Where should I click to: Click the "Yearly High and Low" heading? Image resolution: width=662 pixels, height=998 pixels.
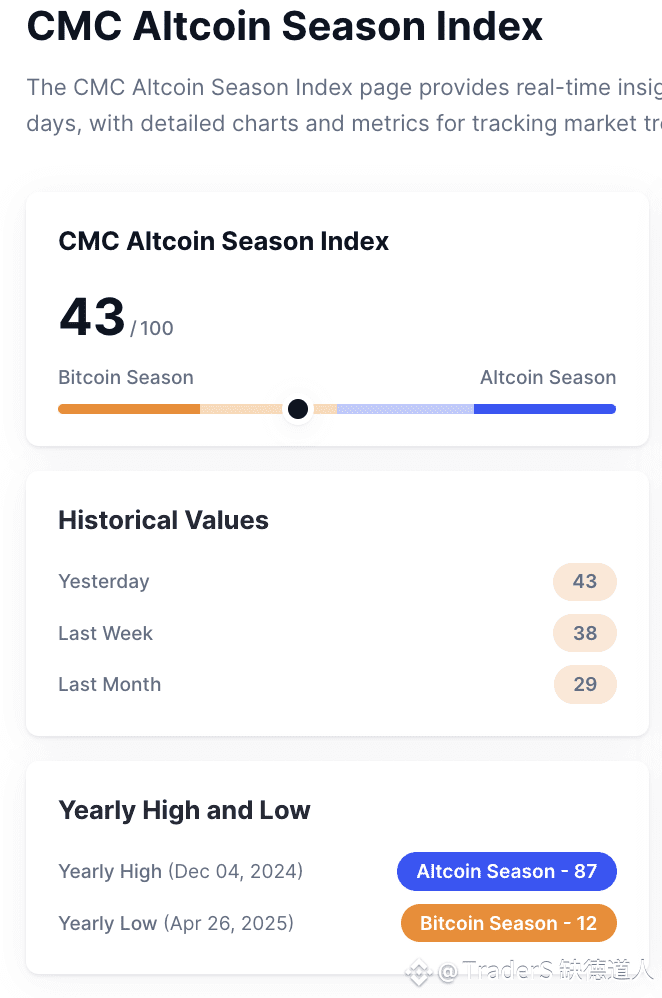(x=184, y=810)
